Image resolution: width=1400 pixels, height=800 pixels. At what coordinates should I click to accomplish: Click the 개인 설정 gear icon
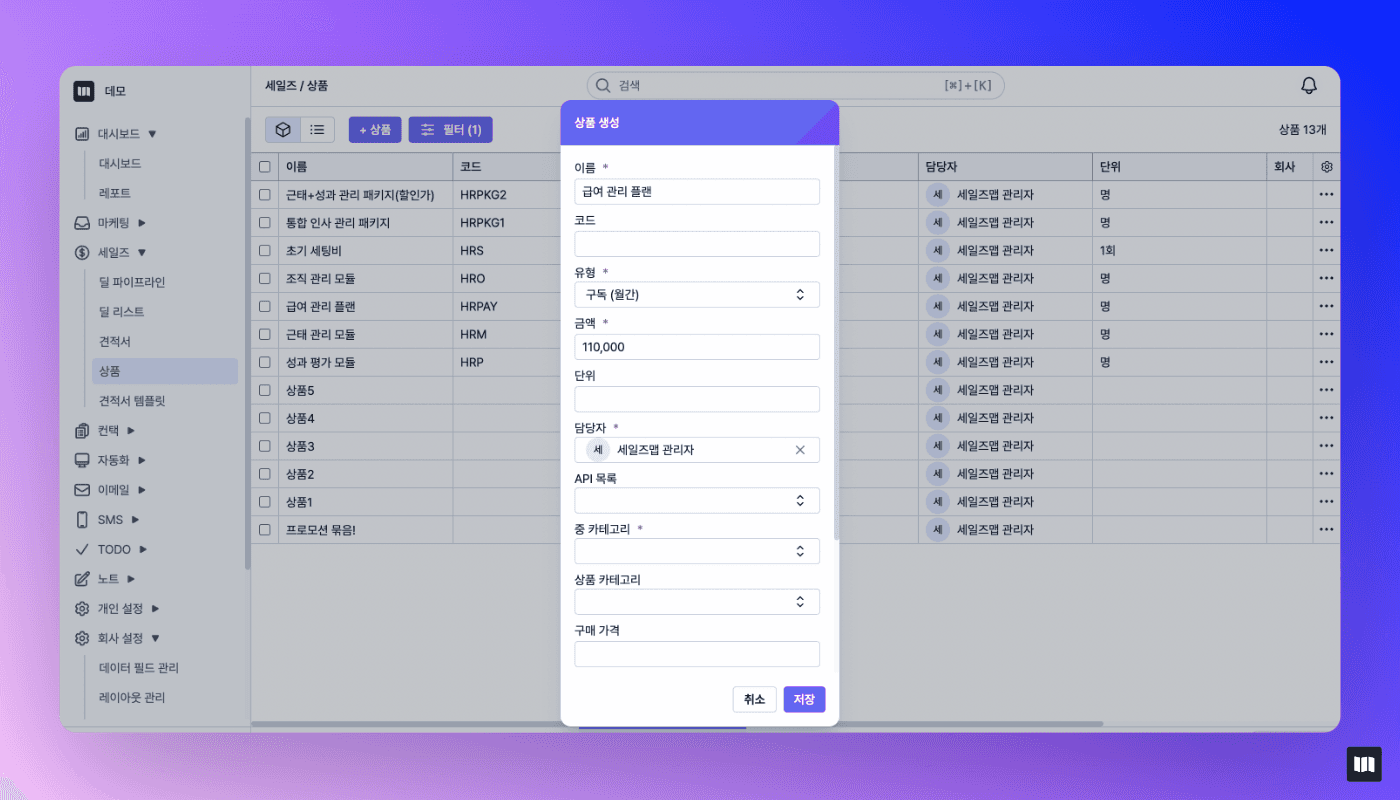[82, 608]
